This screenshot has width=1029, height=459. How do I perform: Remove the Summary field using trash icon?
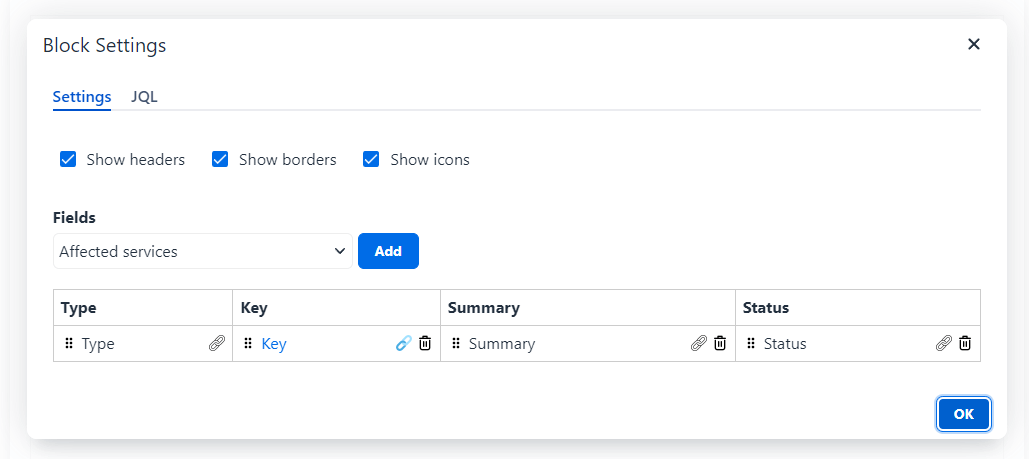[720, 343]
